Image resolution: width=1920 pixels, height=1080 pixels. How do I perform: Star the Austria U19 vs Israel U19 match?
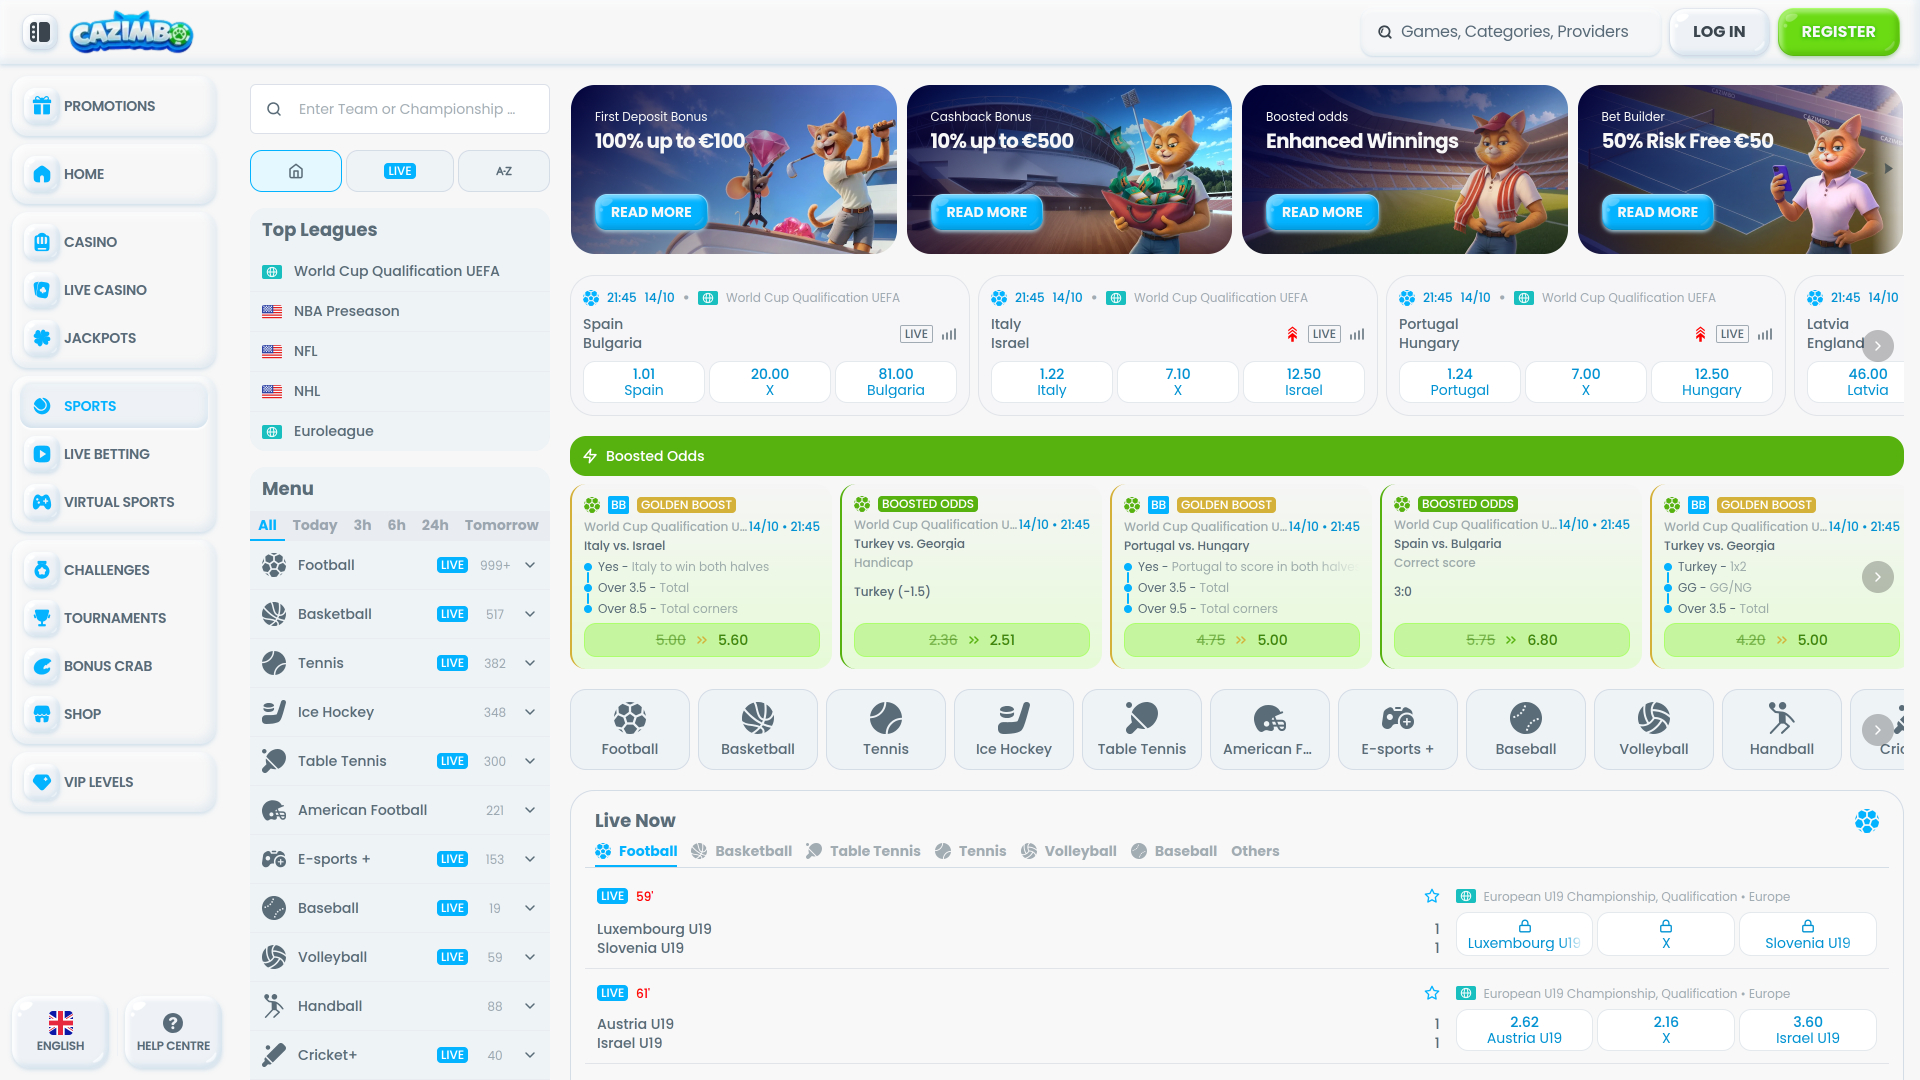1432,993
